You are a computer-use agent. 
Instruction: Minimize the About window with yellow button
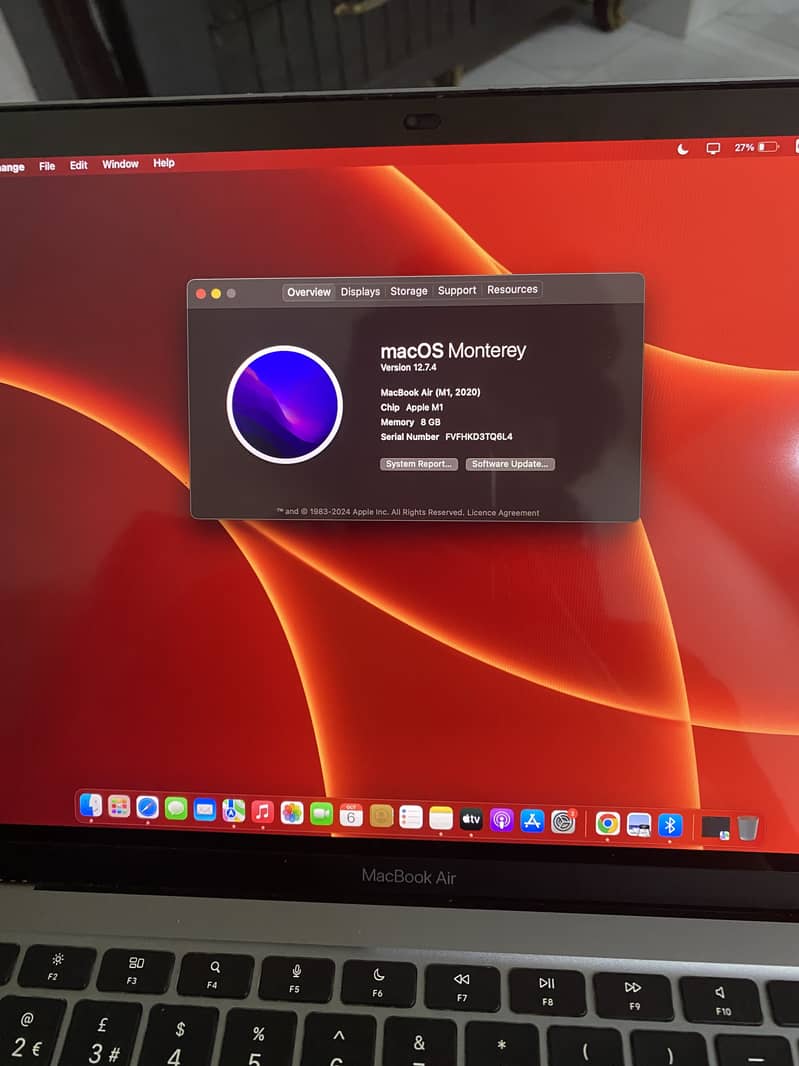click(x=216, y=293)
